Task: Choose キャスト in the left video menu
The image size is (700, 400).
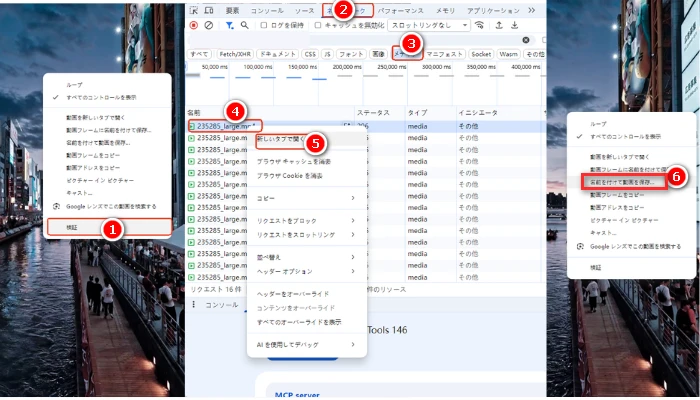Action: (79, 193)
